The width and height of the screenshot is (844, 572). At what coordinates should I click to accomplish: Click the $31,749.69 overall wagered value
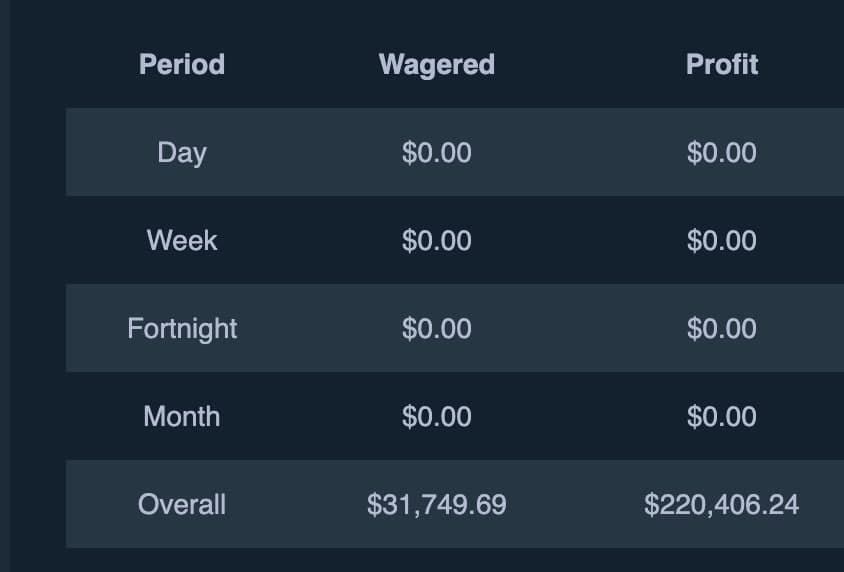pyautogui.click(x=437, y=505)
